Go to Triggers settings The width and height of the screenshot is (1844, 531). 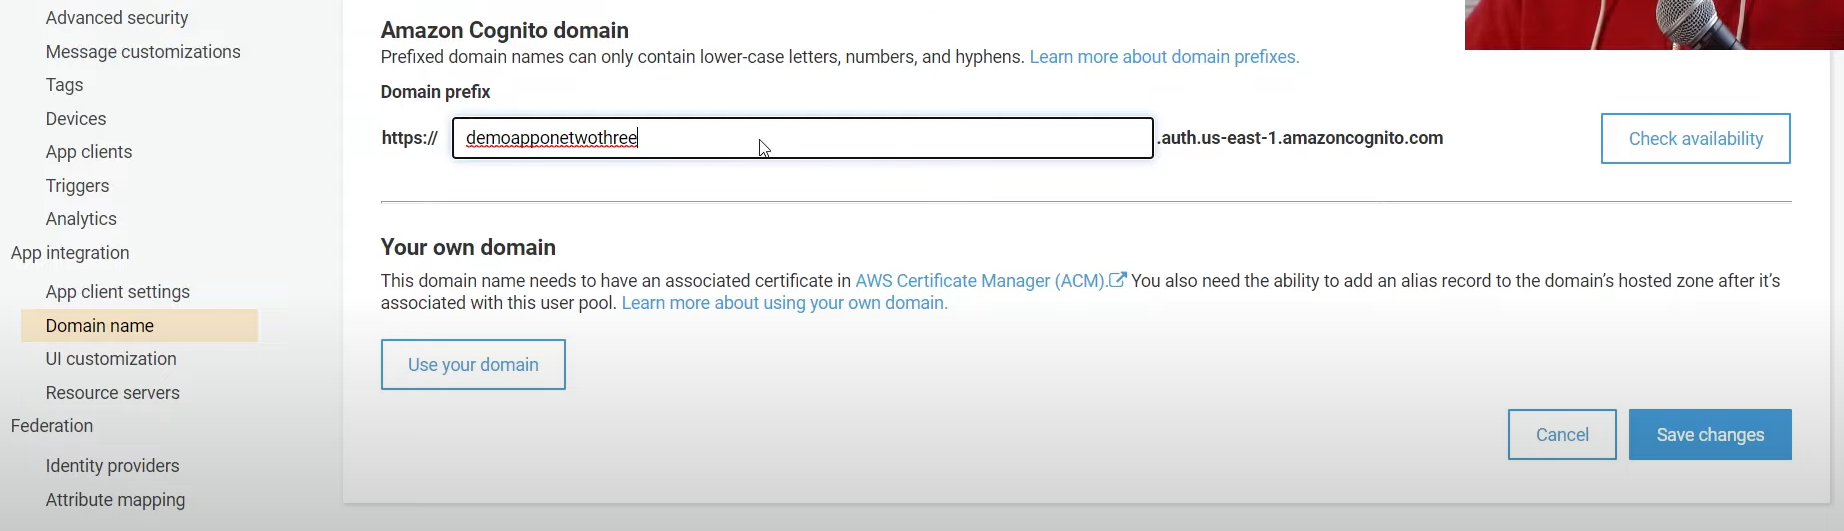tap(77, 186)
